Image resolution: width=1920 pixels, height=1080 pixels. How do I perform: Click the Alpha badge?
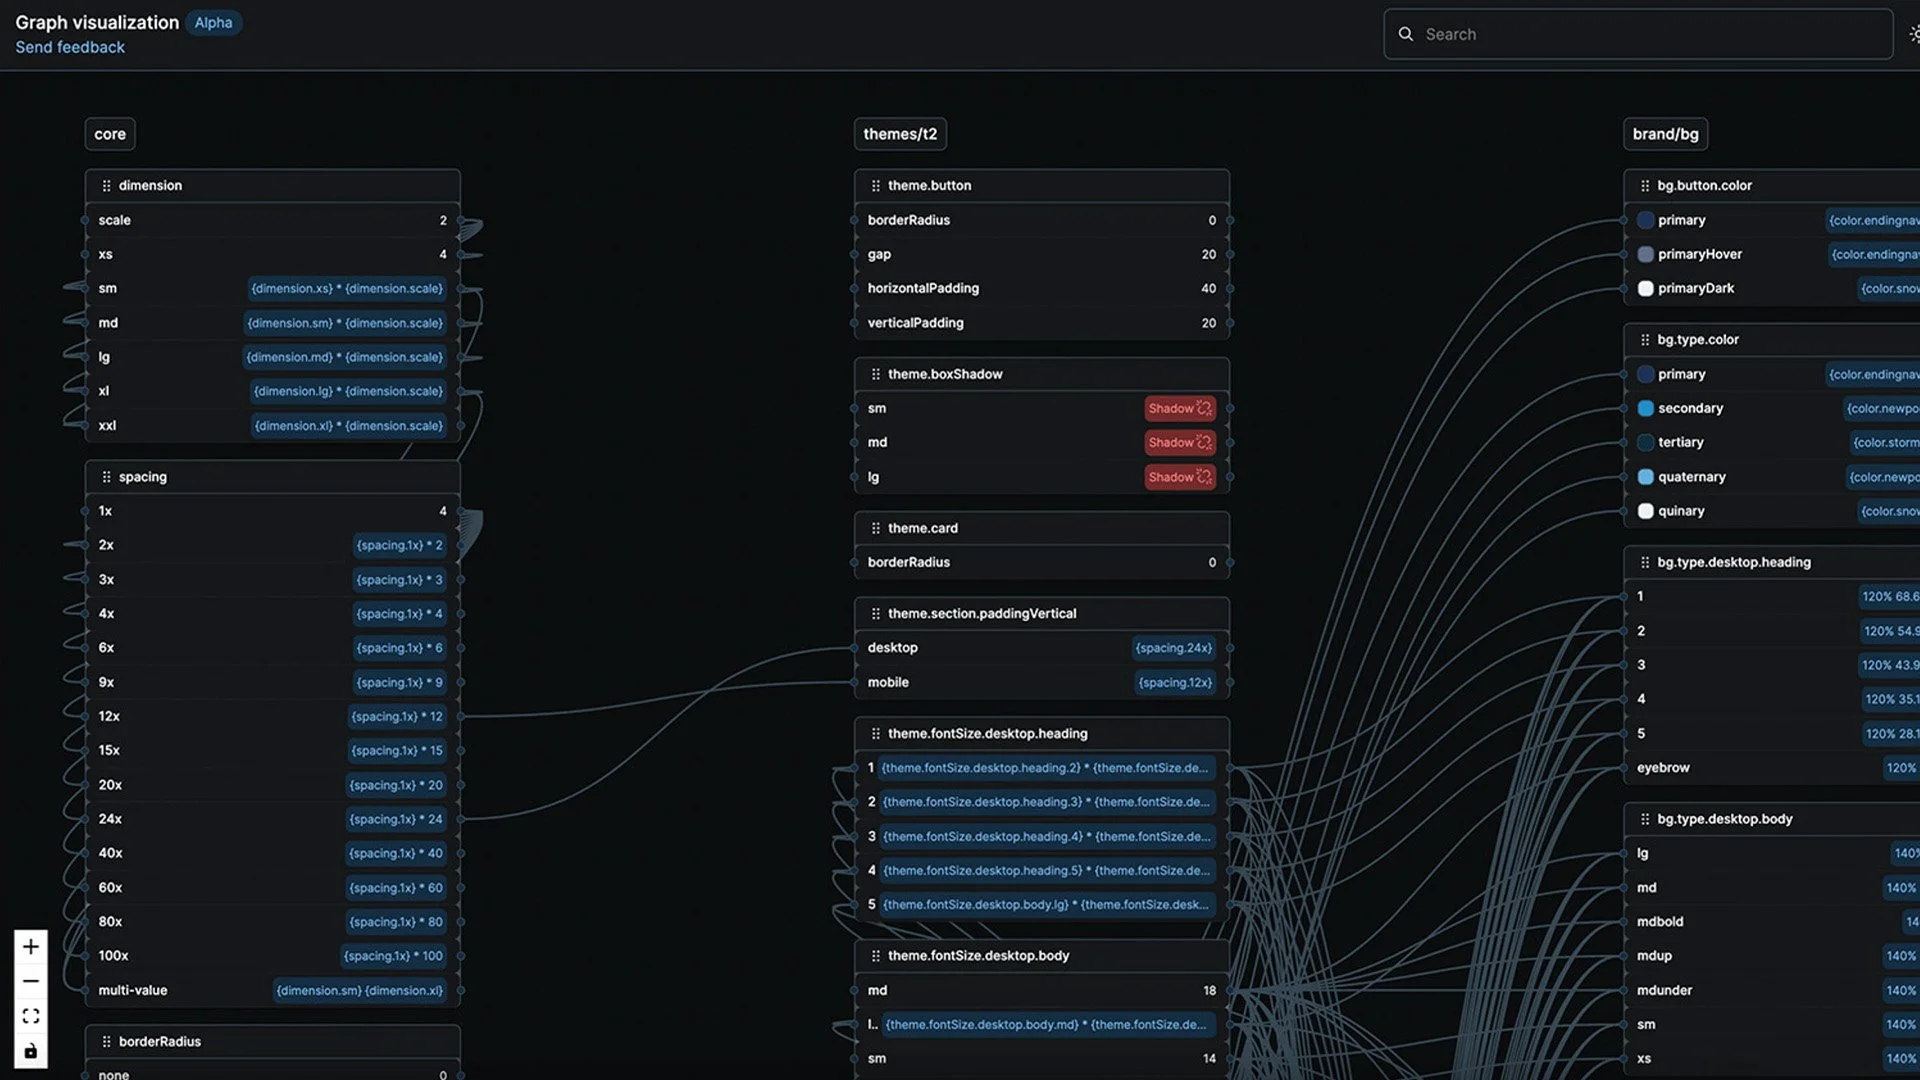click(213, 22)
